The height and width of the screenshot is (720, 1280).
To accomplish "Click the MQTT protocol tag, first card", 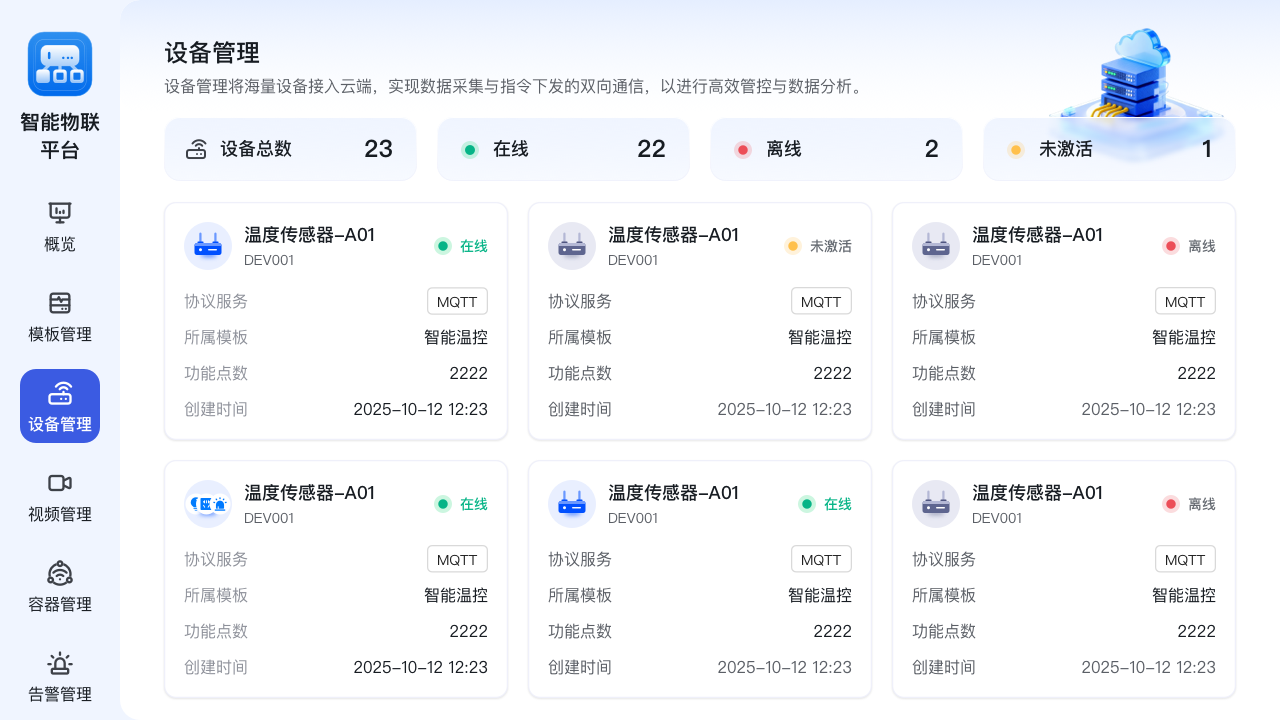I will 458,301.
